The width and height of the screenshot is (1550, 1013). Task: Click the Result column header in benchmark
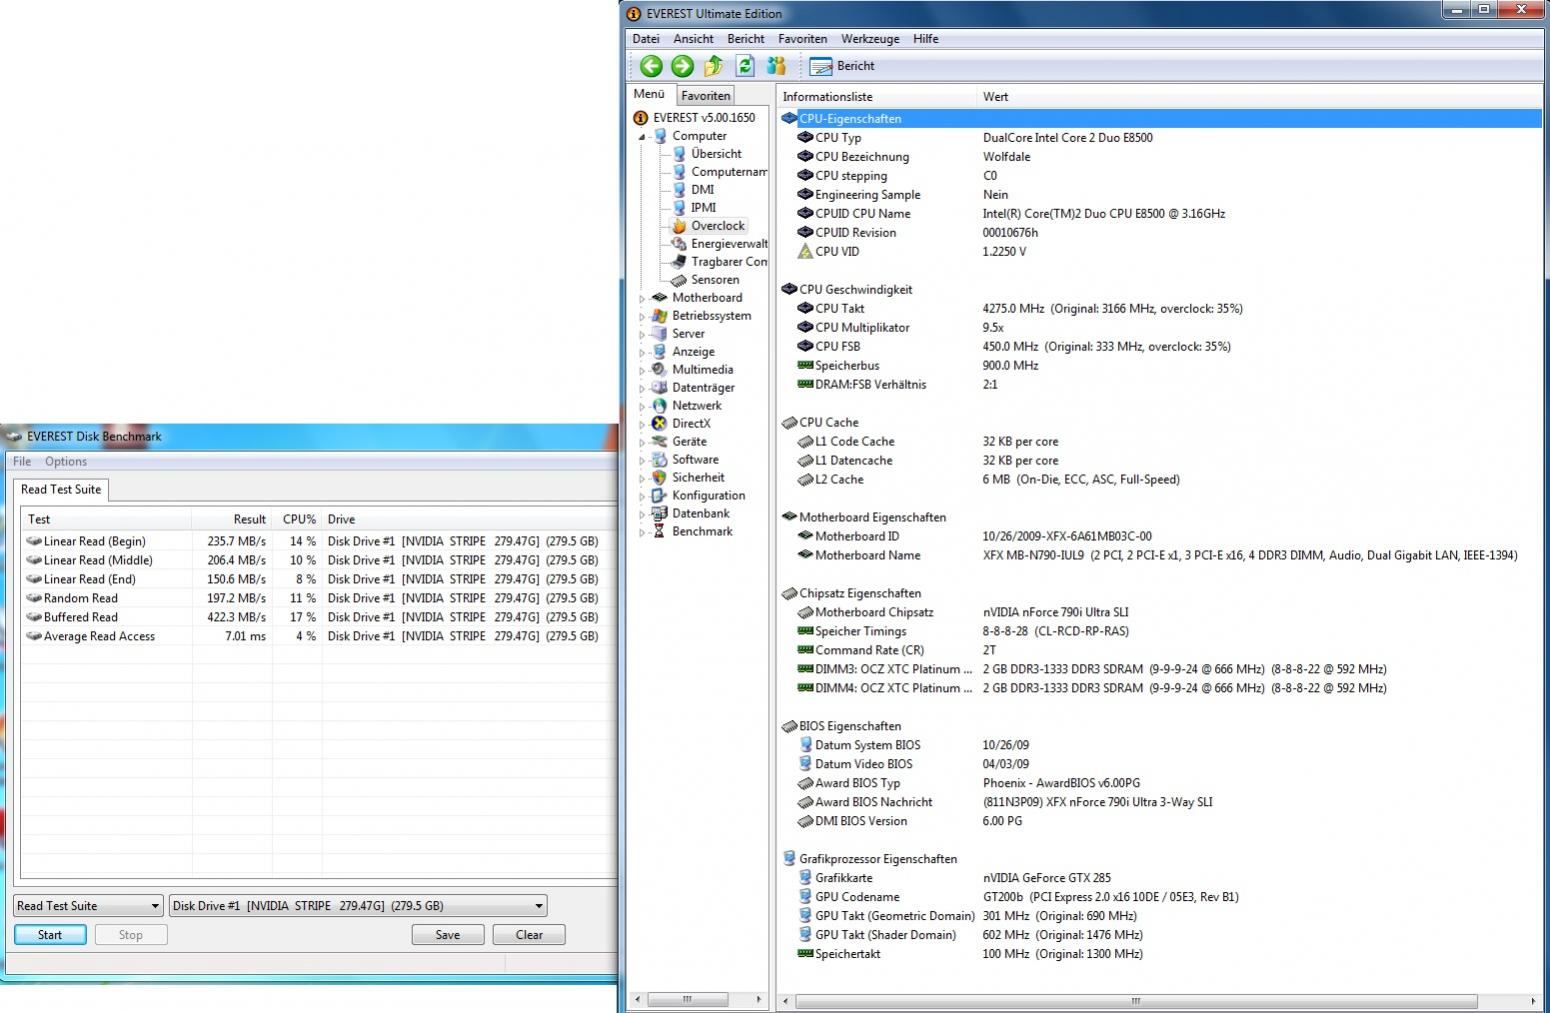(x=232, y=519)
